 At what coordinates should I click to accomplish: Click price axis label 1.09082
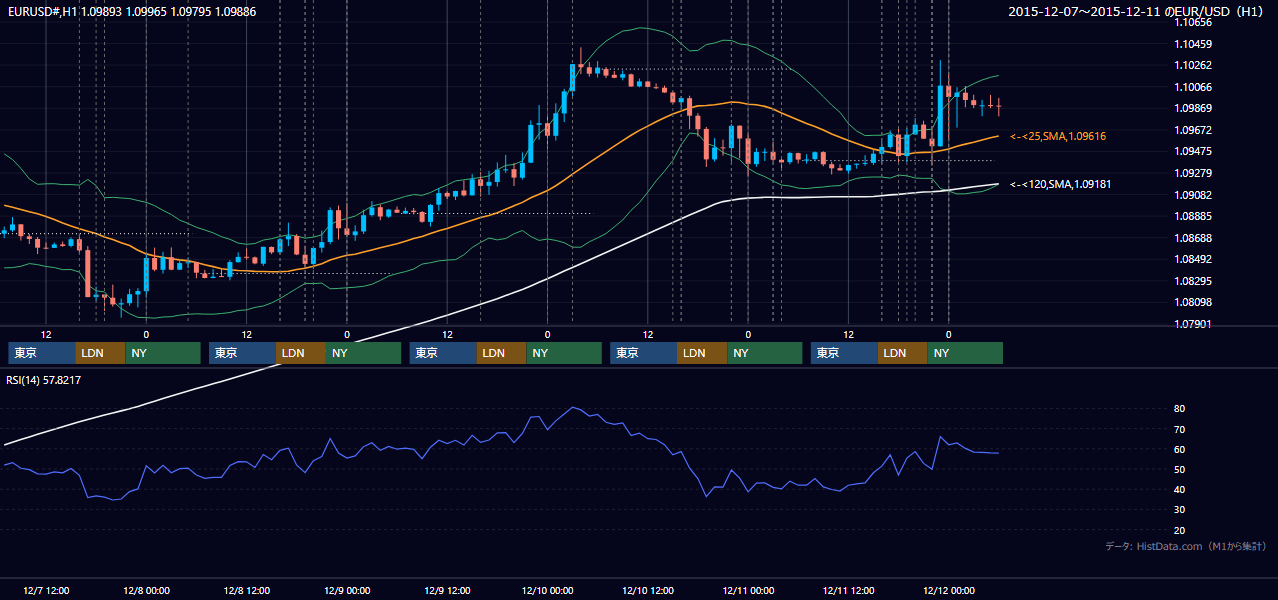(x=1193, y=195)
